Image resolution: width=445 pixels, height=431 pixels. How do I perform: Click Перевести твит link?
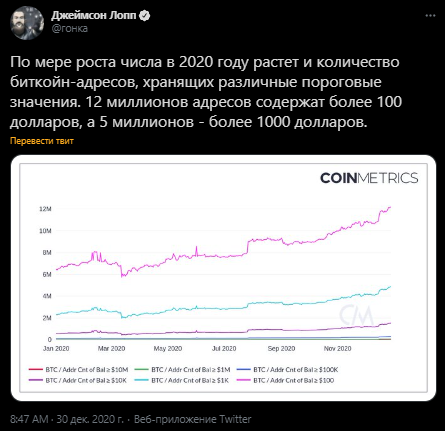[42, 141]
